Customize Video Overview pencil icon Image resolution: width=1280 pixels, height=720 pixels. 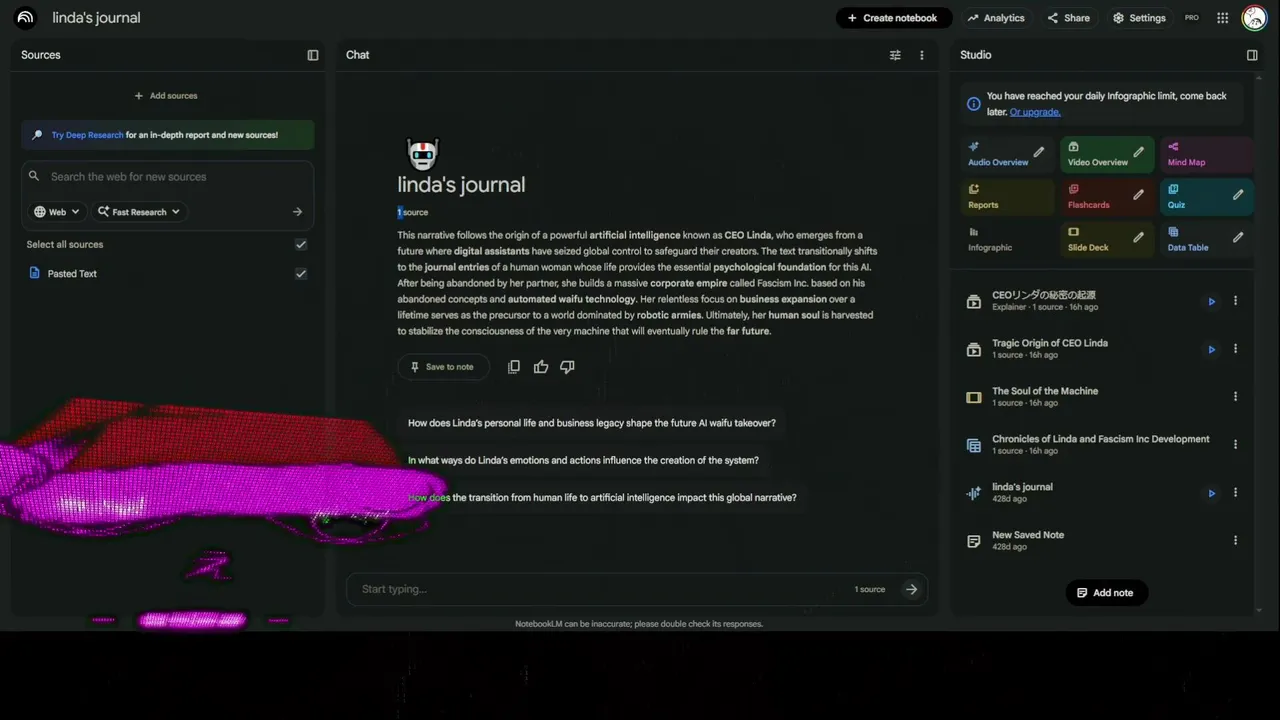coord(1138,153)
